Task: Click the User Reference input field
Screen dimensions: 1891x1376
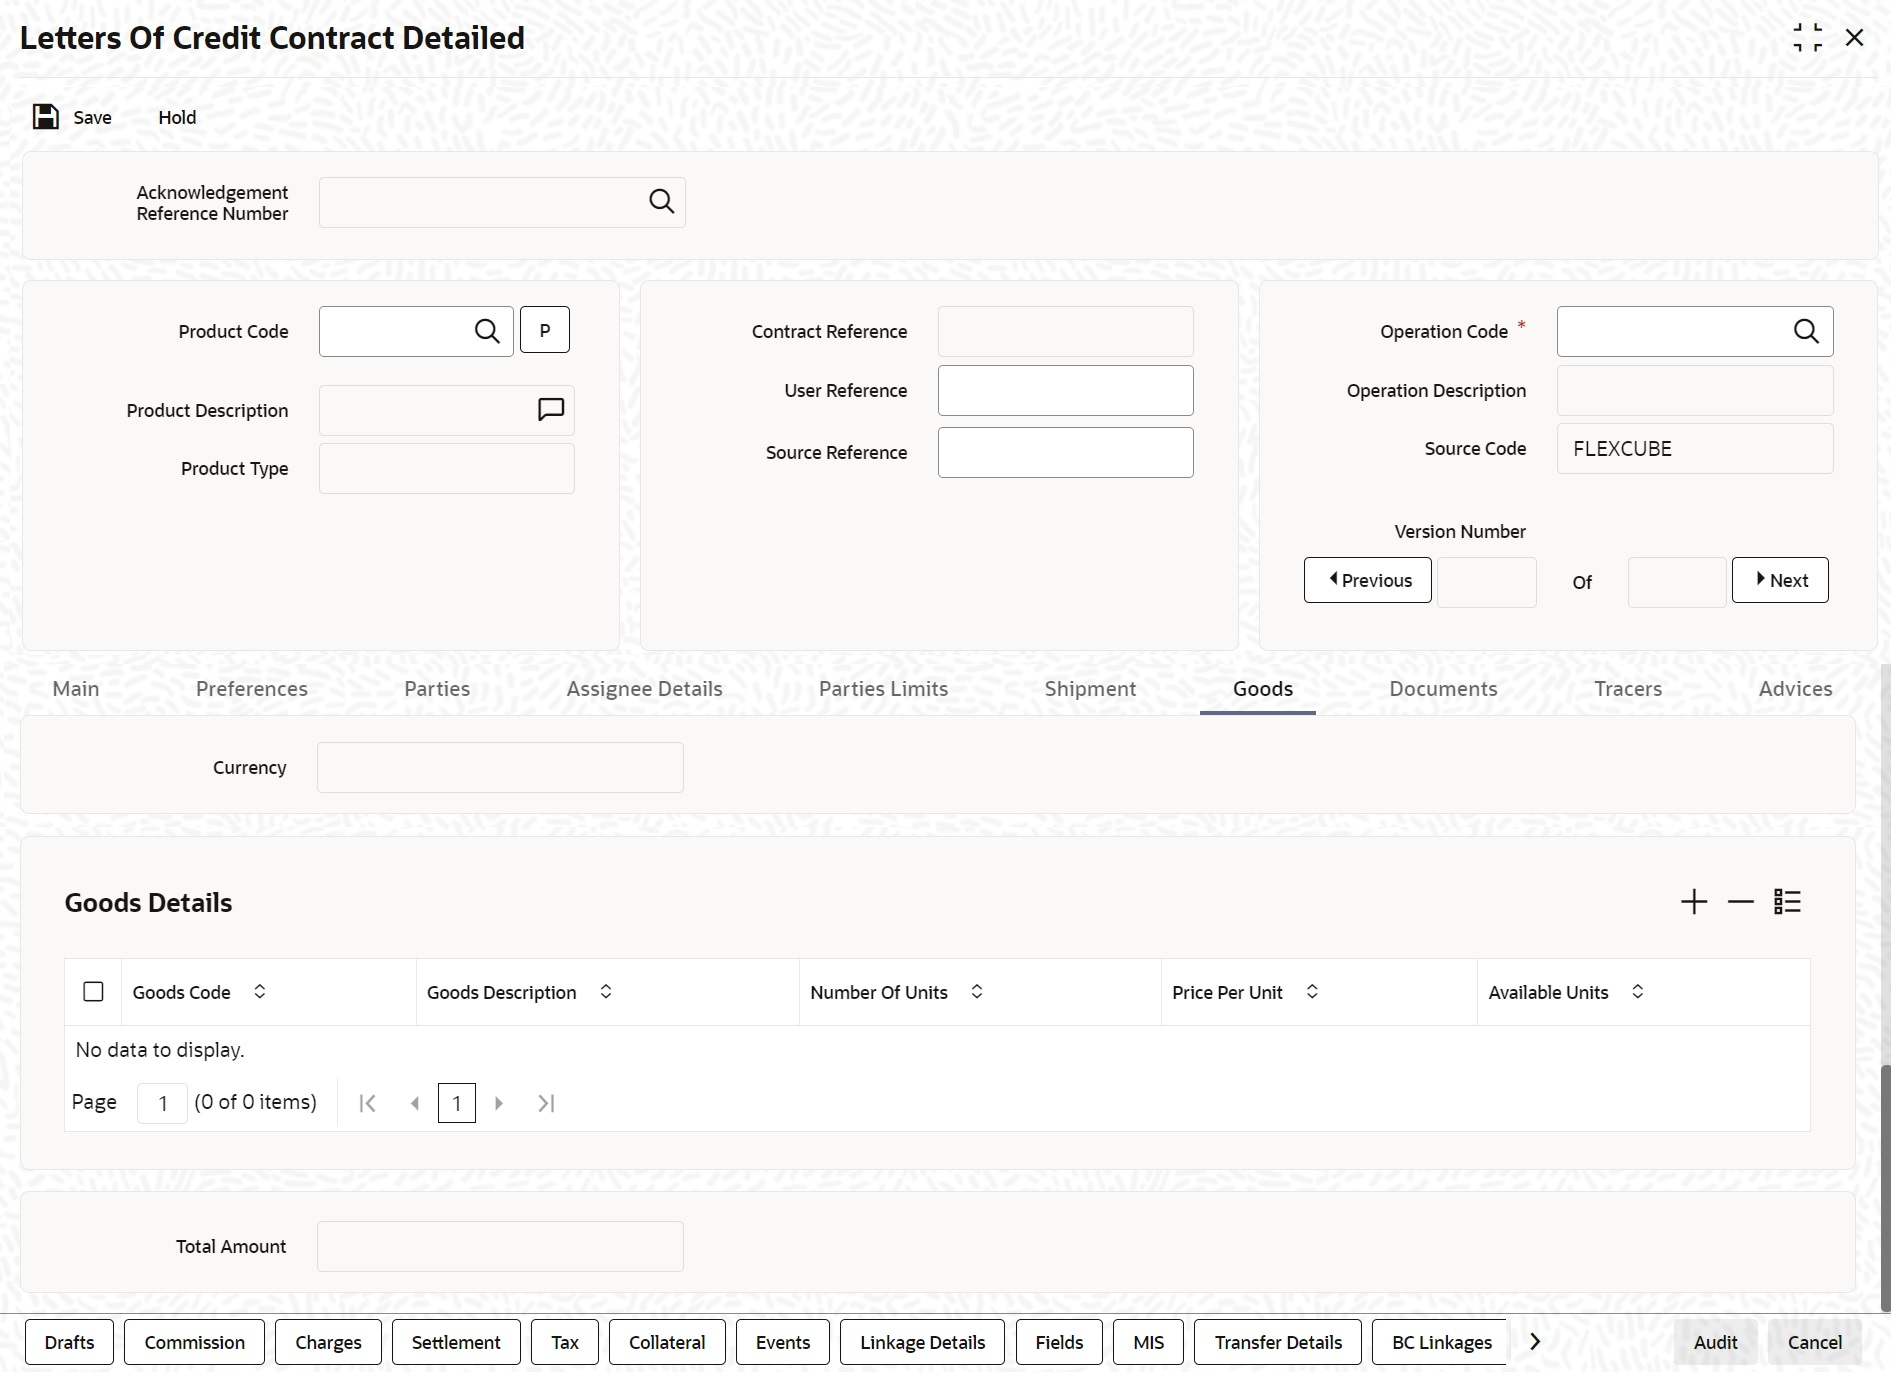Action: [x=1066, y=390]
